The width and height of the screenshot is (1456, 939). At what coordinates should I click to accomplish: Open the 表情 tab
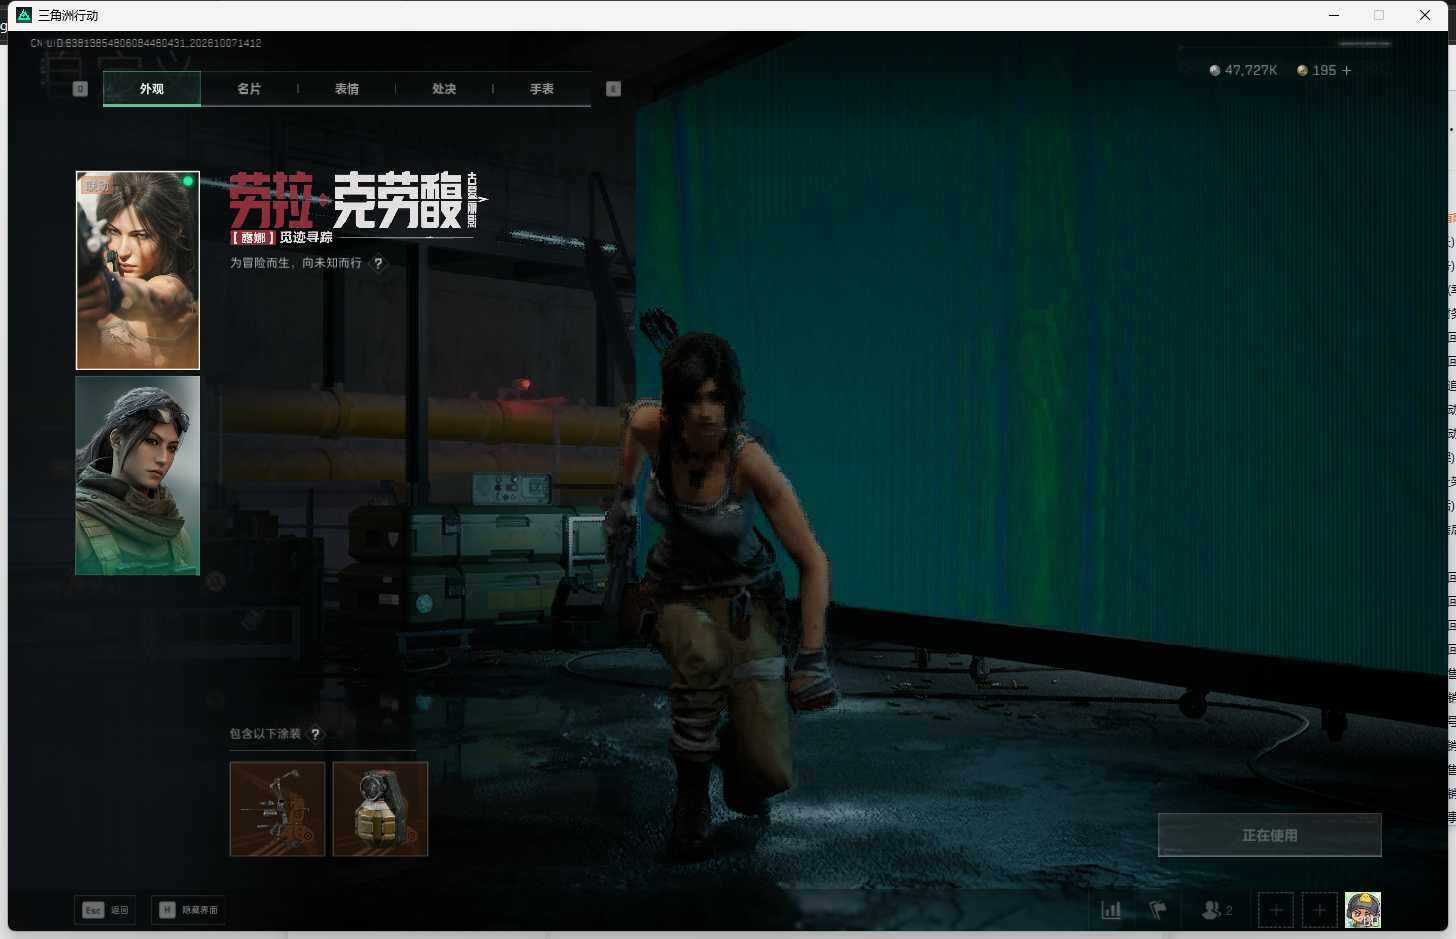(x=347, y=89)
